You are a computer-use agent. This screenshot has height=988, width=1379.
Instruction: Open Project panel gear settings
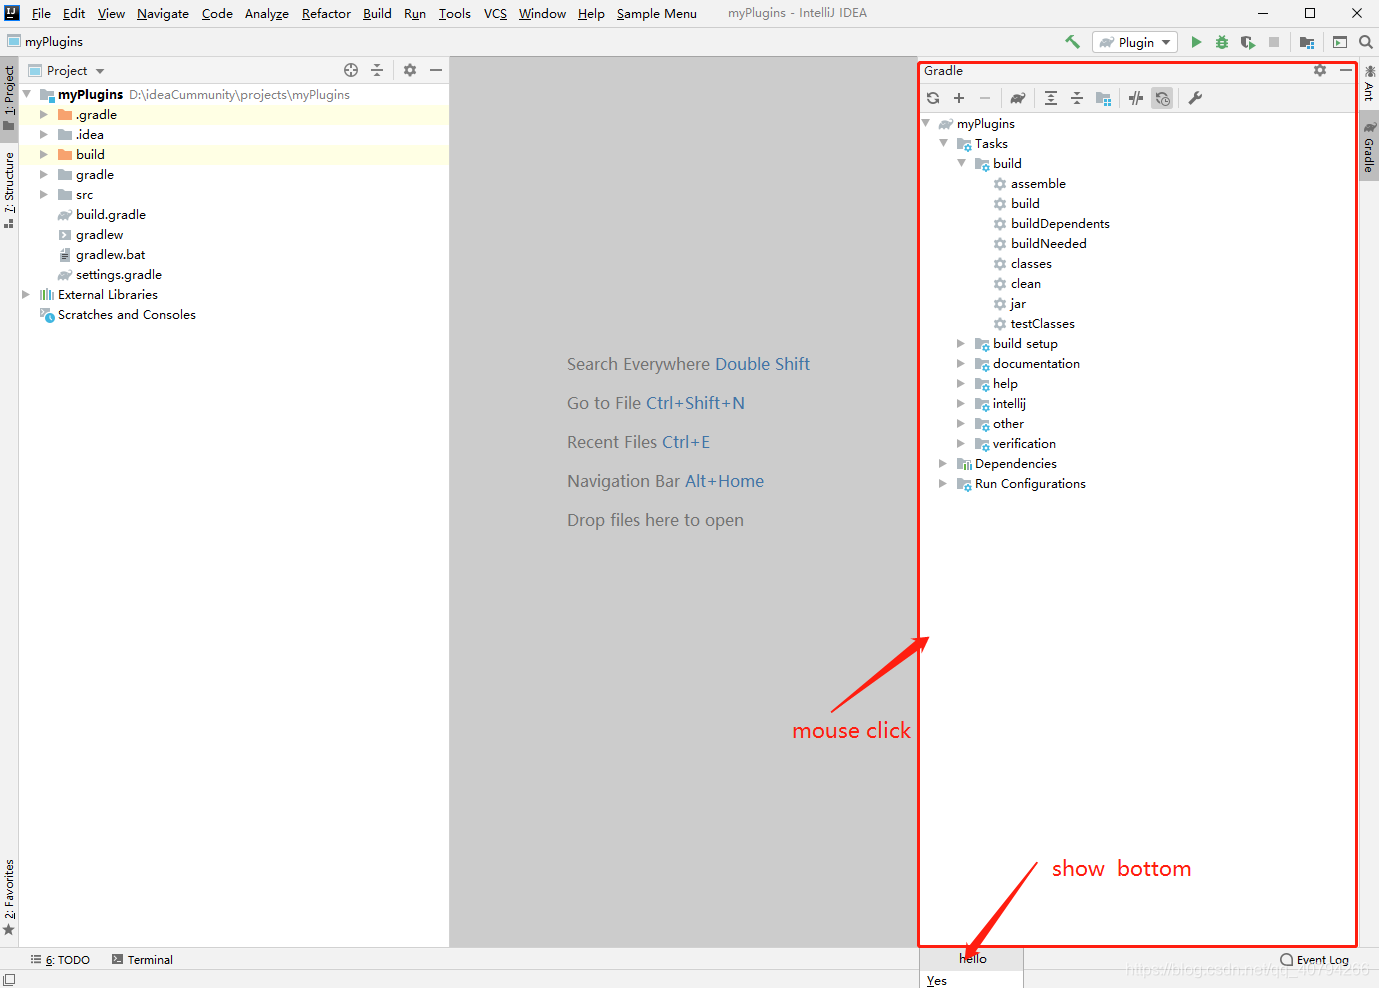point(410,70)
